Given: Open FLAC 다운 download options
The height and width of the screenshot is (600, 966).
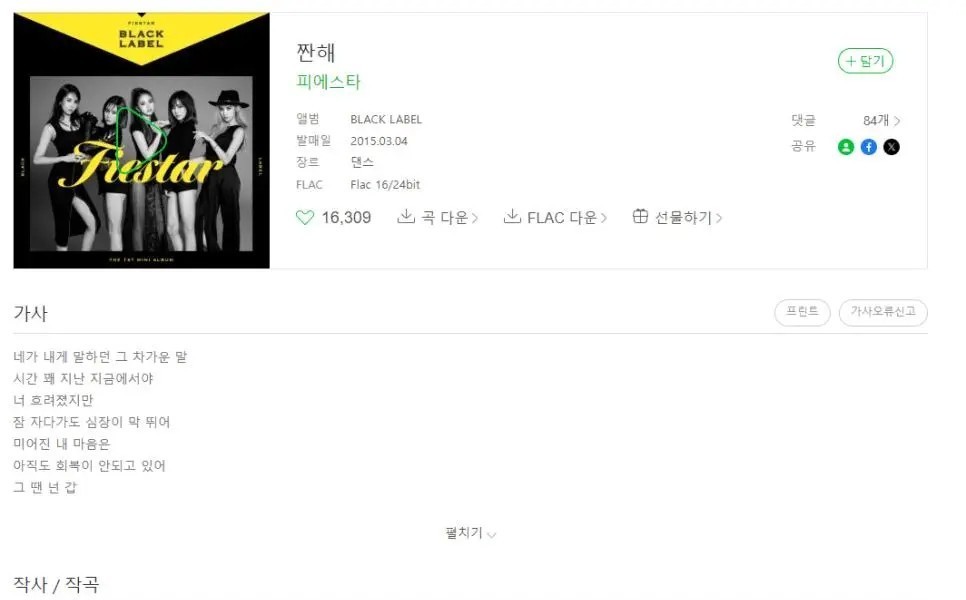Looking at the screenshot, I should pos(567,217).
